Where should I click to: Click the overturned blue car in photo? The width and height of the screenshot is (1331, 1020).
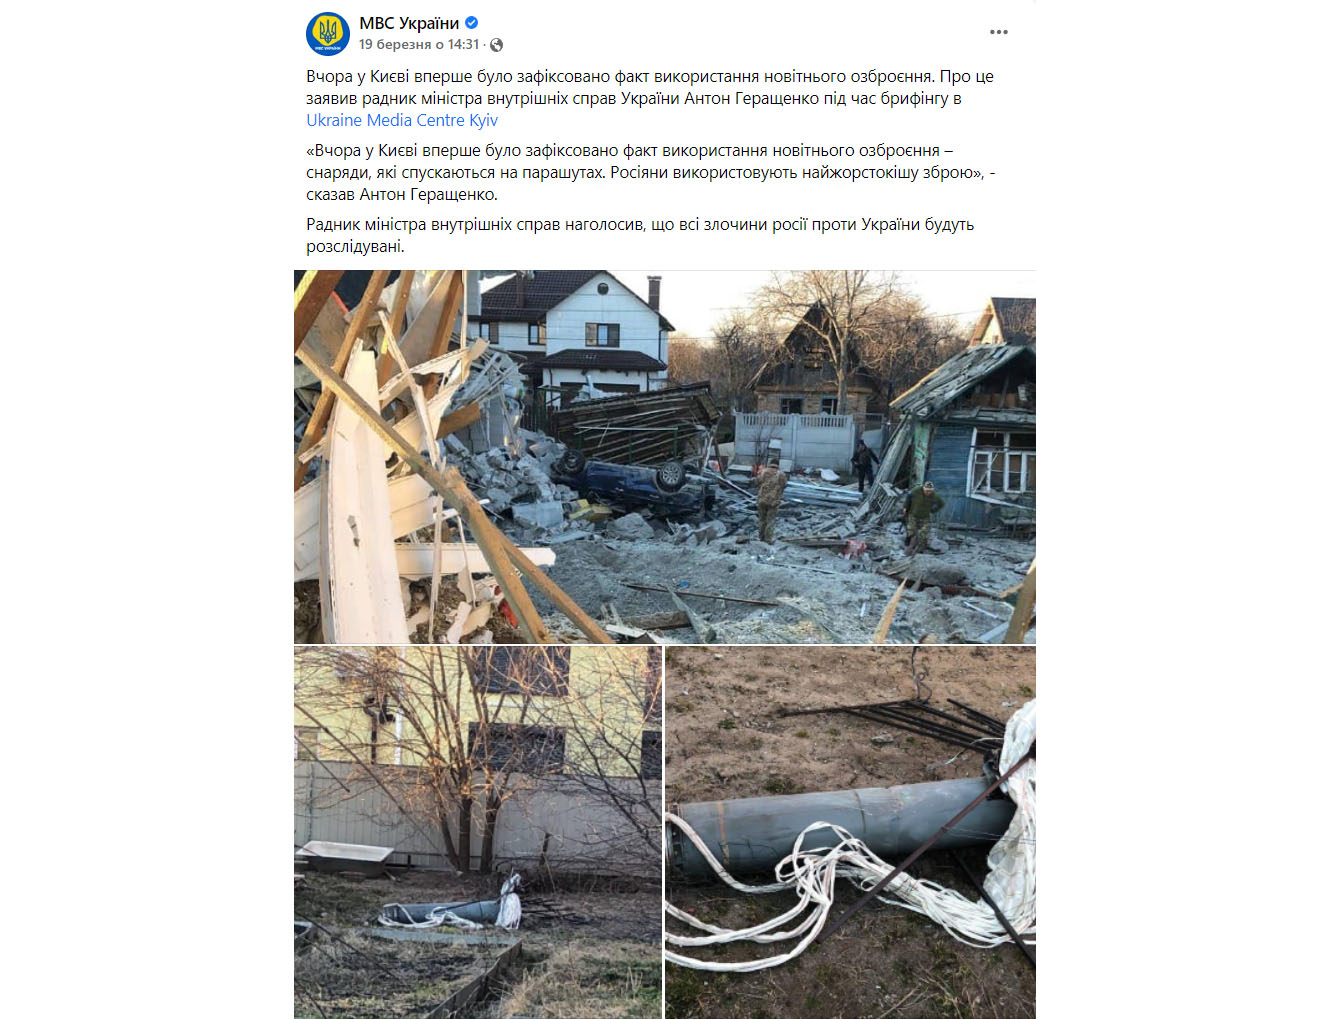[x=632, y=480]
